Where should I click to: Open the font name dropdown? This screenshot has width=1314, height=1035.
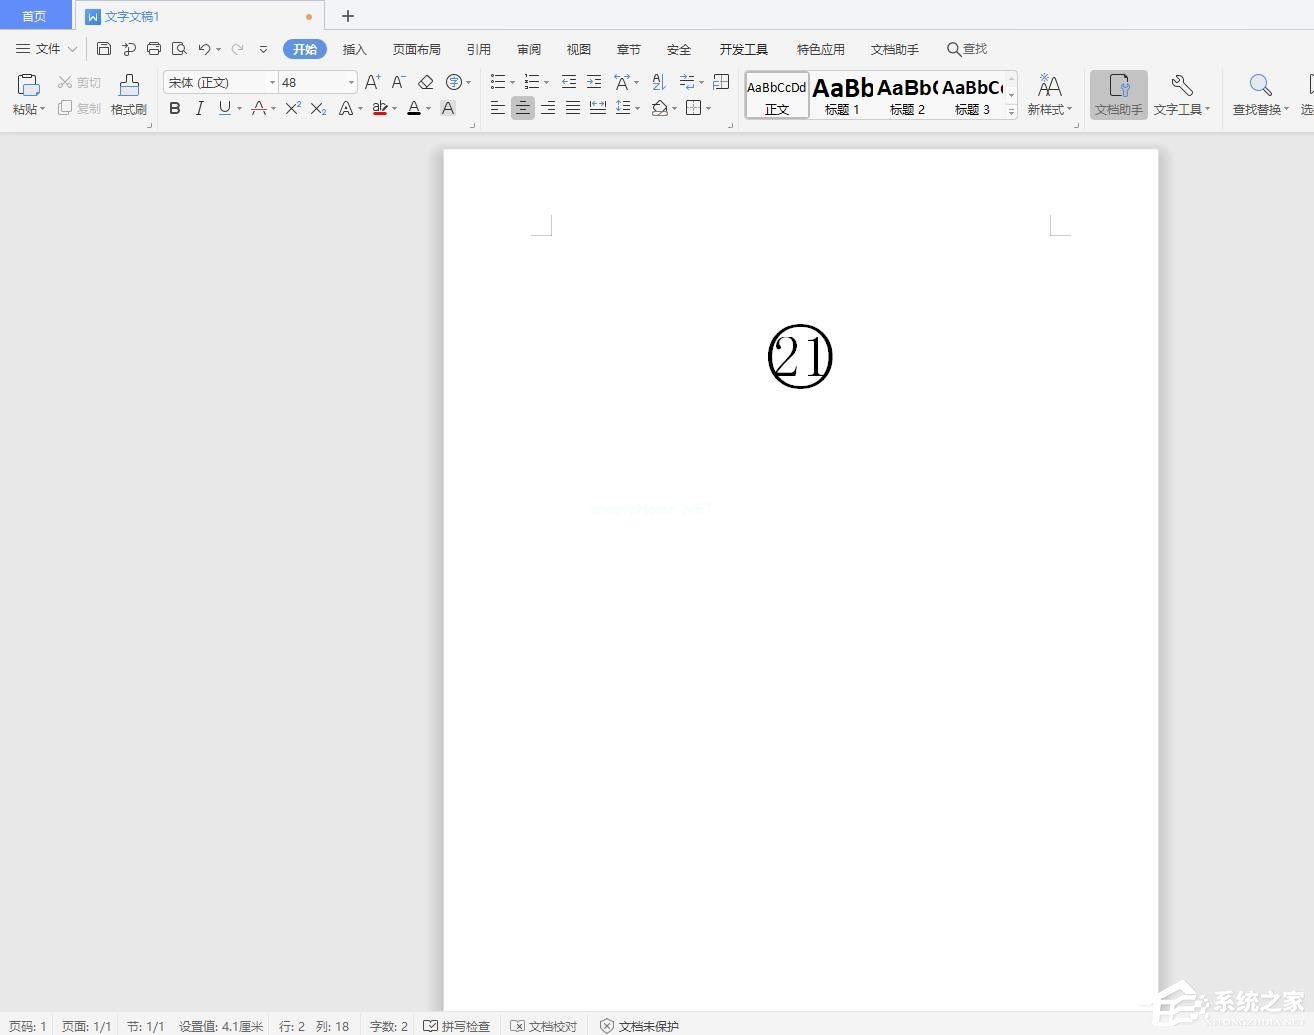pyautogui.click(x=272, y=82)
